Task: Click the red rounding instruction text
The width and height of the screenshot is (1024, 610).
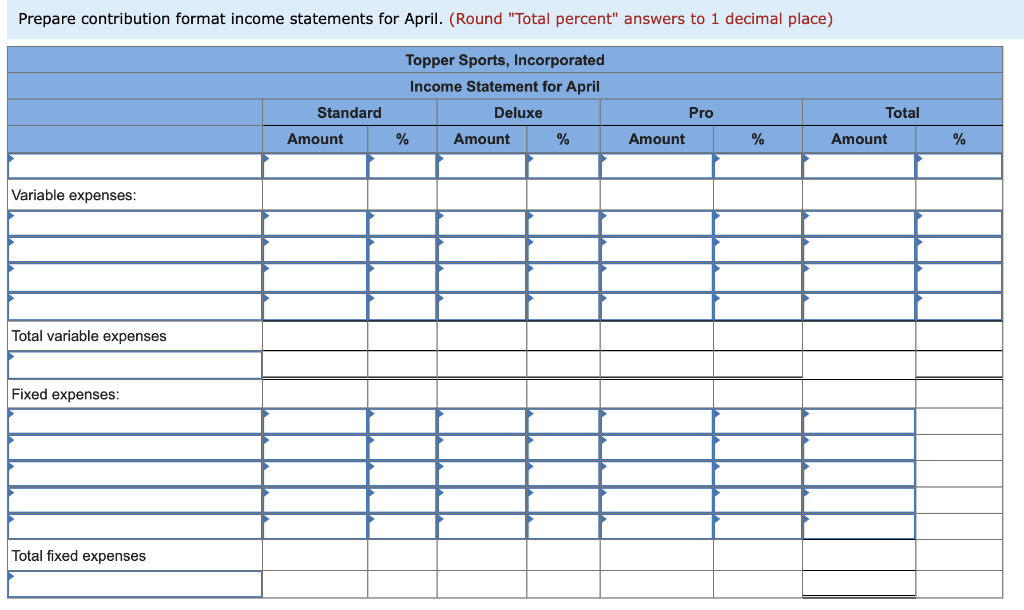Action: point(641,19)
